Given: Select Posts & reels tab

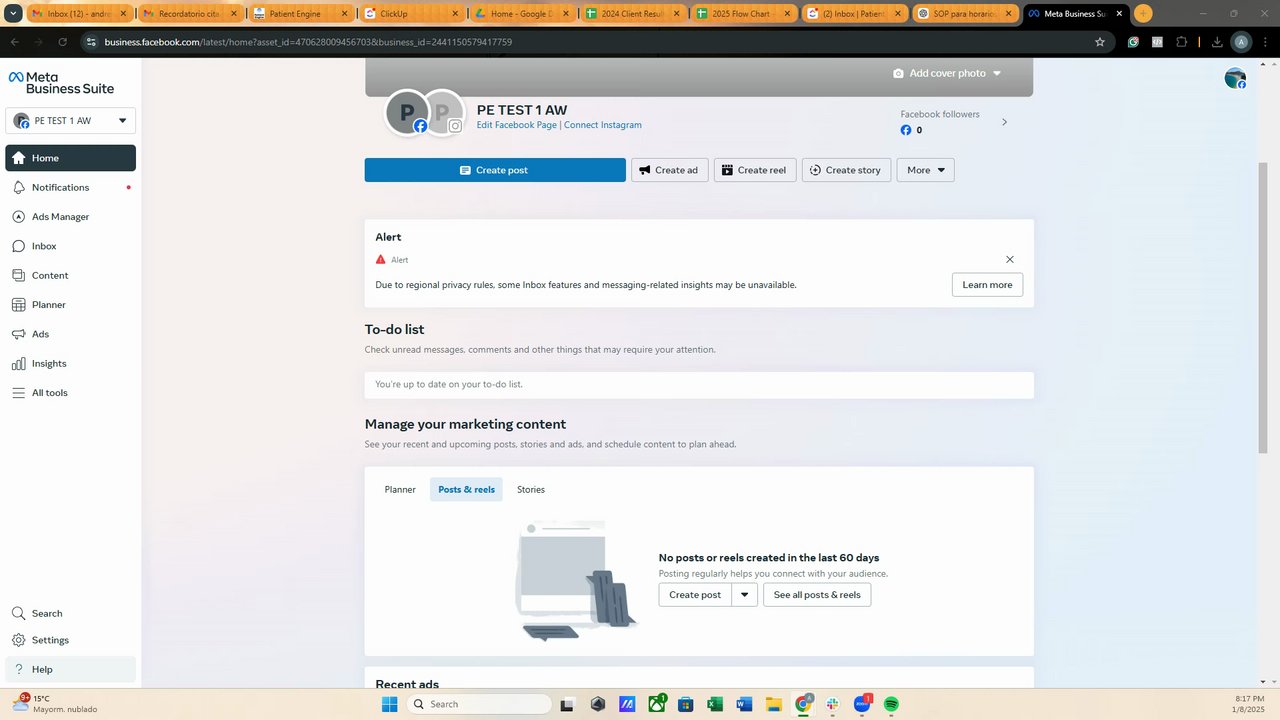Looking at the screenshot, I should 466,490.
